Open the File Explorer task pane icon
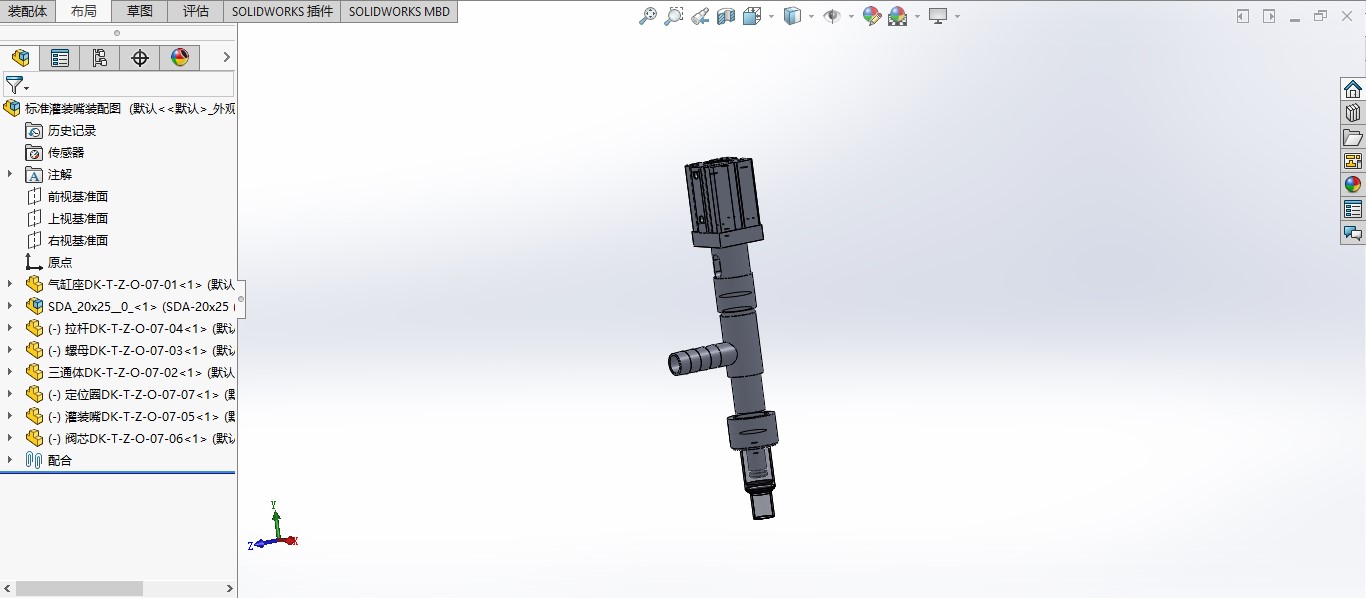This screenshot has height=598, width=1366. pos(1353,137)
